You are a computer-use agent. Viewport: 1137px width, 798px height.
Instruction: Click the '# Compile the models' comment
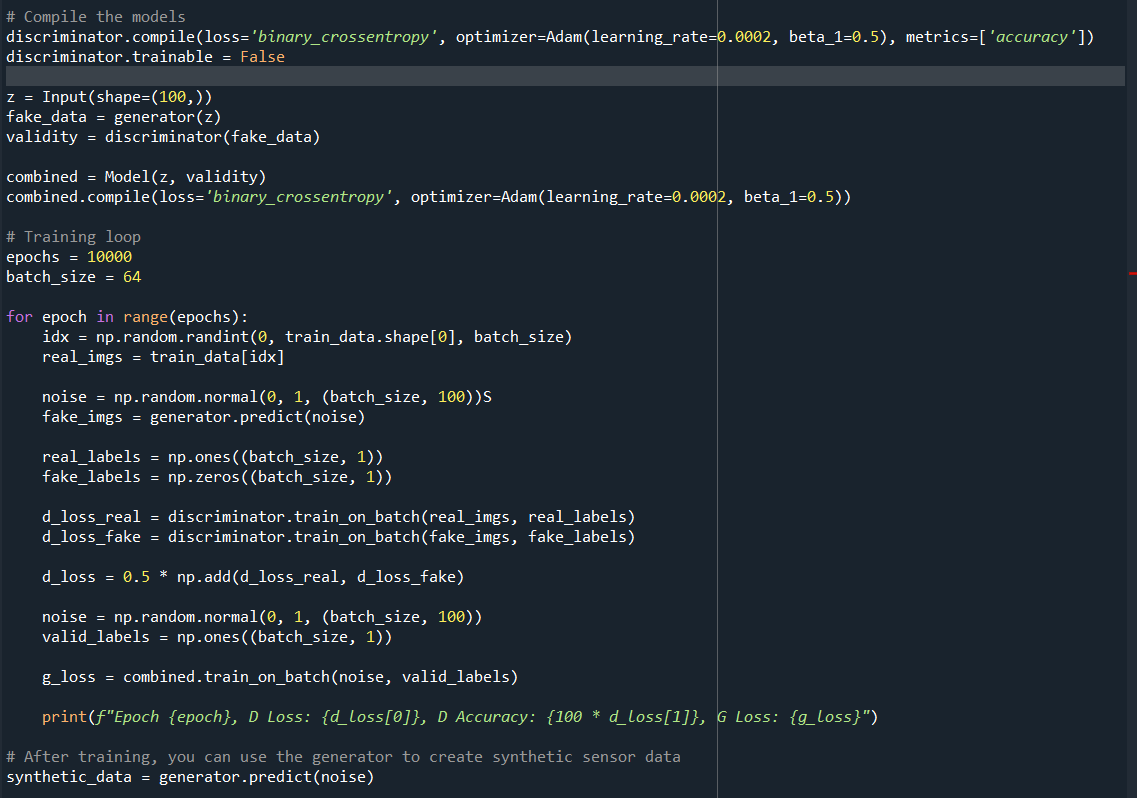click(x=96, y=17)
